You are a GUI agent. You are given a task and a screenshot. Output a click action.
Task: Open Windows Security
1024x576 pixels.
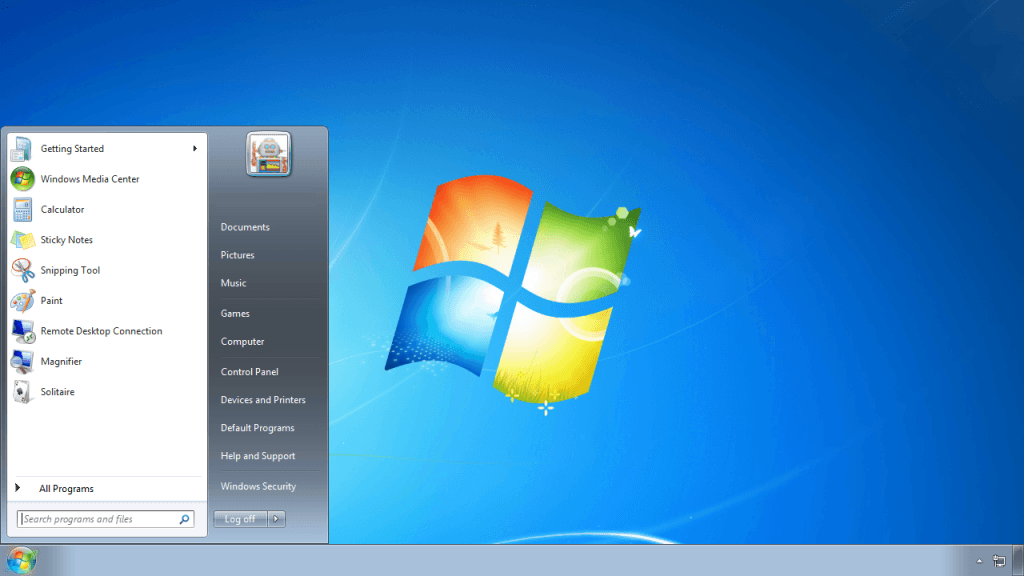(x=258, y=487)
